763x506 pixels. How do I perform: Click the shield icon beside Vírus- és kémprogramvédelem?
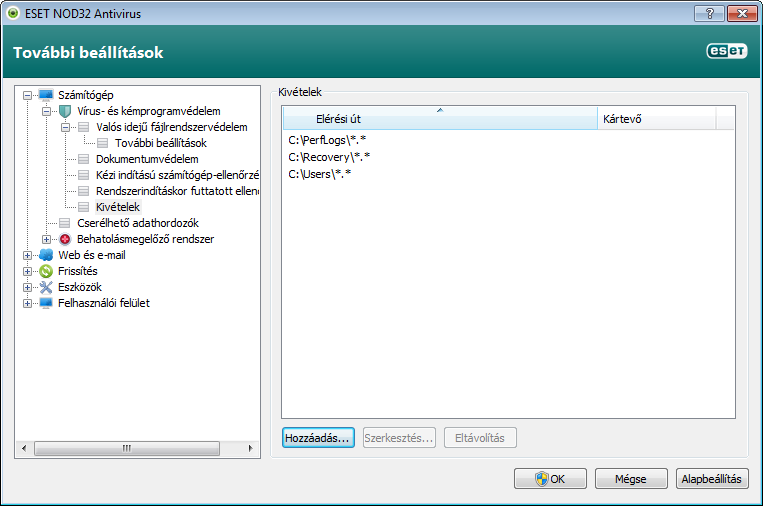point(65,111)
